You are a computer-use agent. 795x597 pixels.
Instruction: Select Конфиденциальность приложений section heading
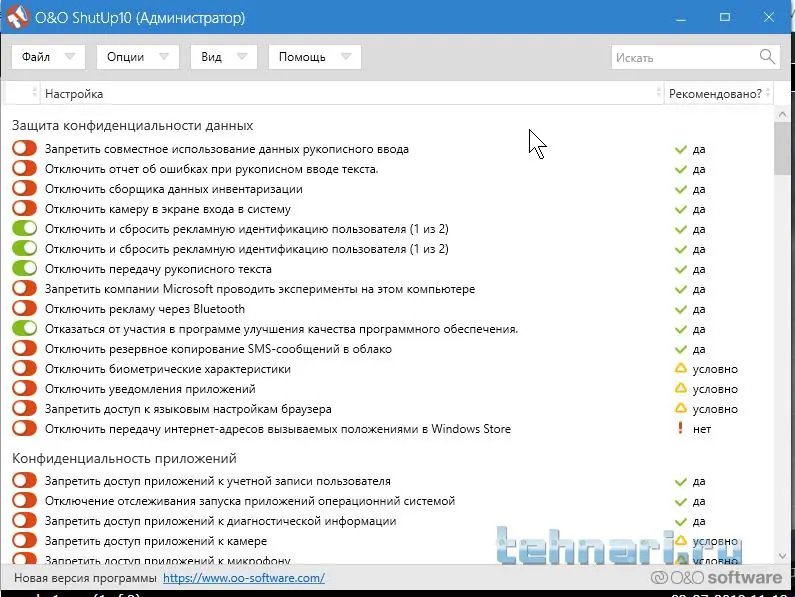coord(124,458)
